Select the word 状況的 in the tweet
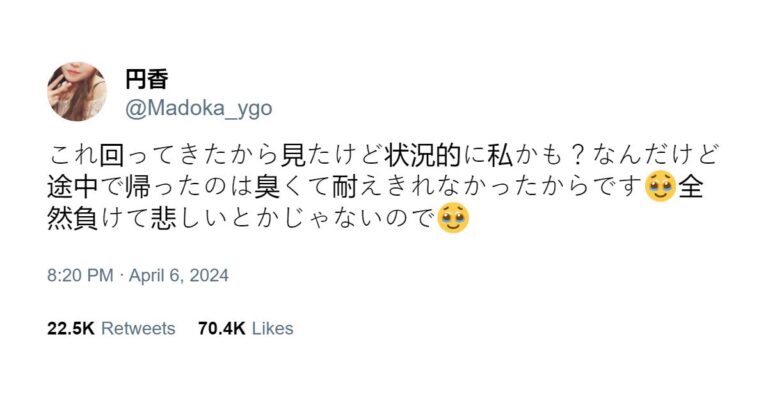This screenshot has height=401, width=768. (423, 155)
